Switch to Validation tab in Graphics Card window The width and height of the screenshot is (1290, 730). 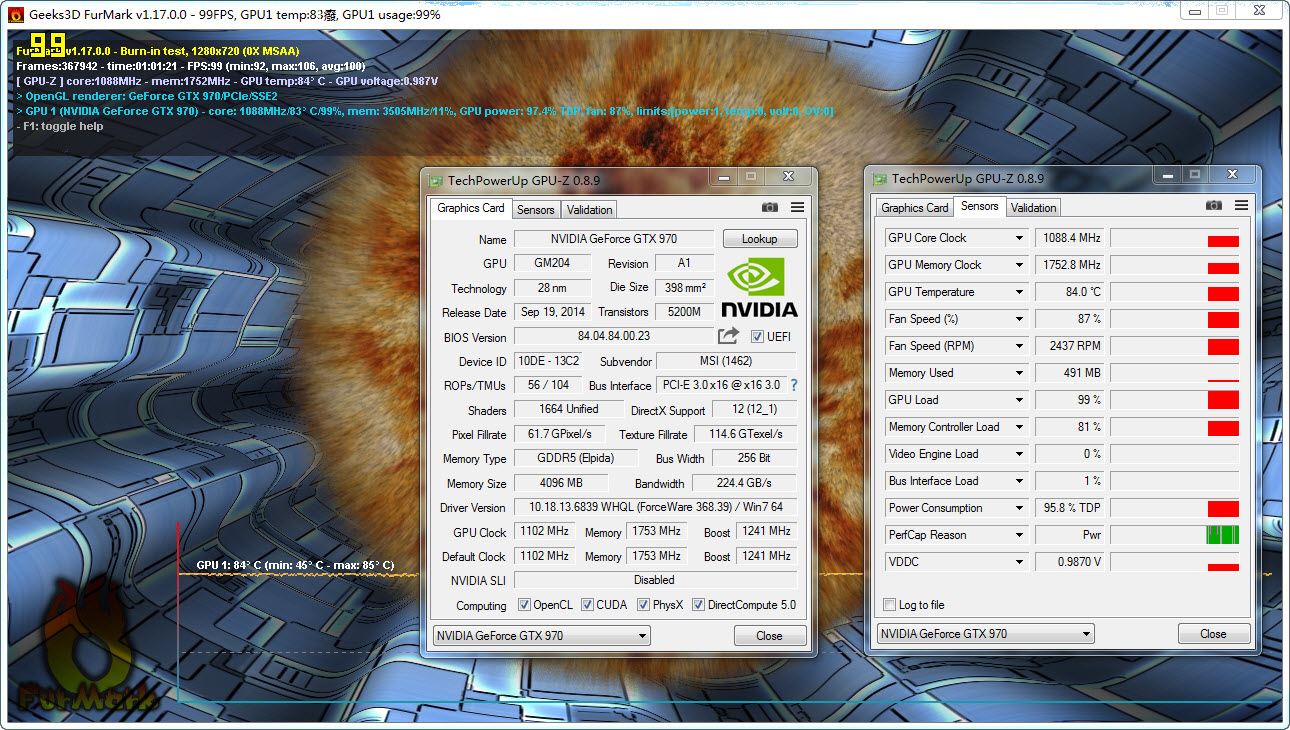click(x=589, y=209)
